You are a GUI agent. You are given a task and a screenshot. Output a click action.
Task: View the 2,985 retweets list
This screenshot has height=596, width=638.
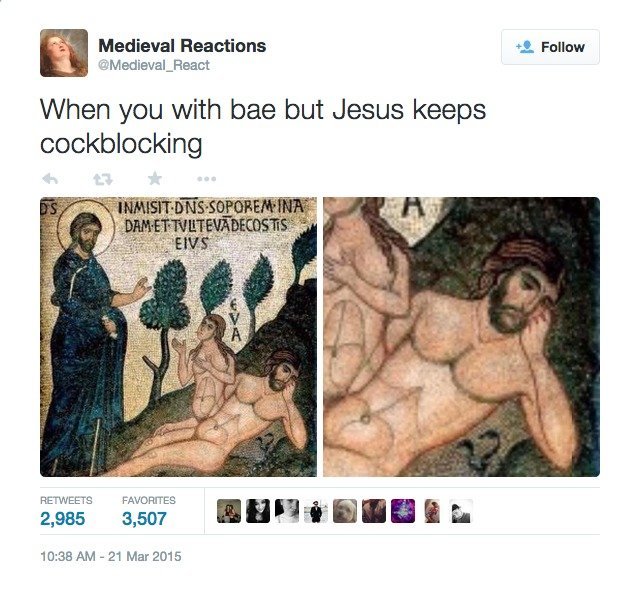pos(62,519)
